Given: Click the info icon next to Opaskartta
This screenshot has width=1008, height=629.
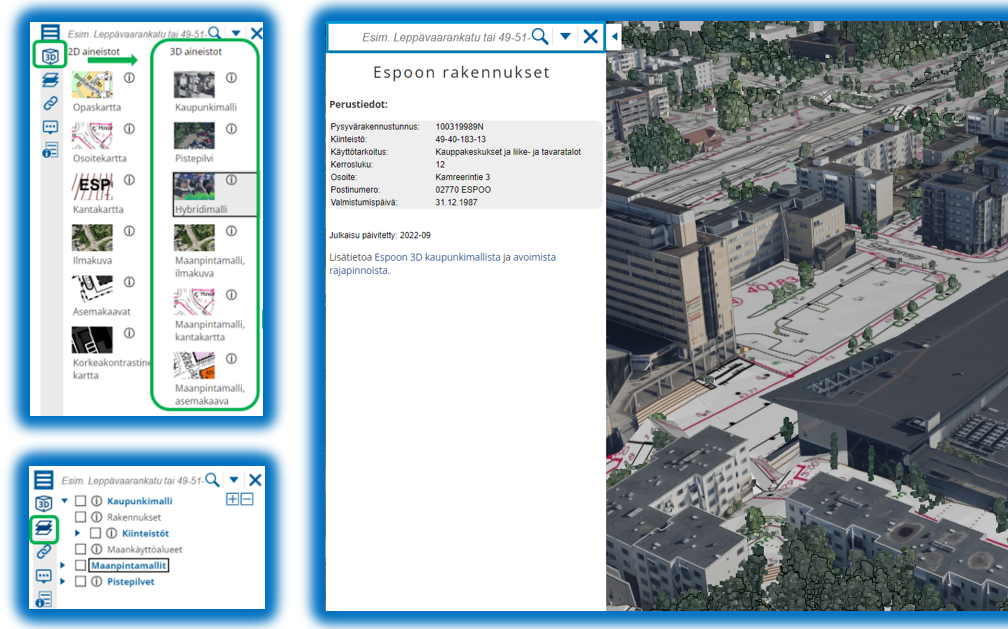Looking at the screenshot, I should (129, 78).
